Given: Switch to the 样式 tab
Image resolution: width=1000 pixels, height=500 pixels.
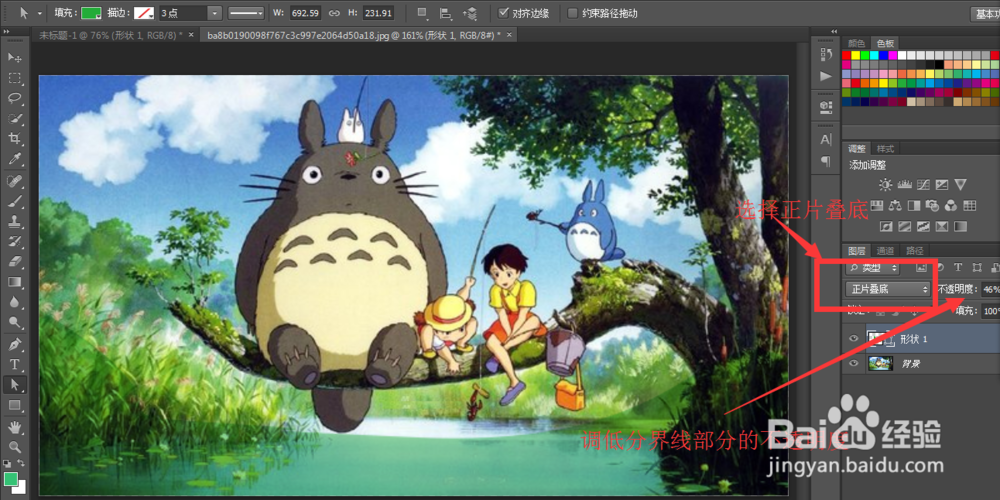Looking at the screenshot, I should [885, 149].
